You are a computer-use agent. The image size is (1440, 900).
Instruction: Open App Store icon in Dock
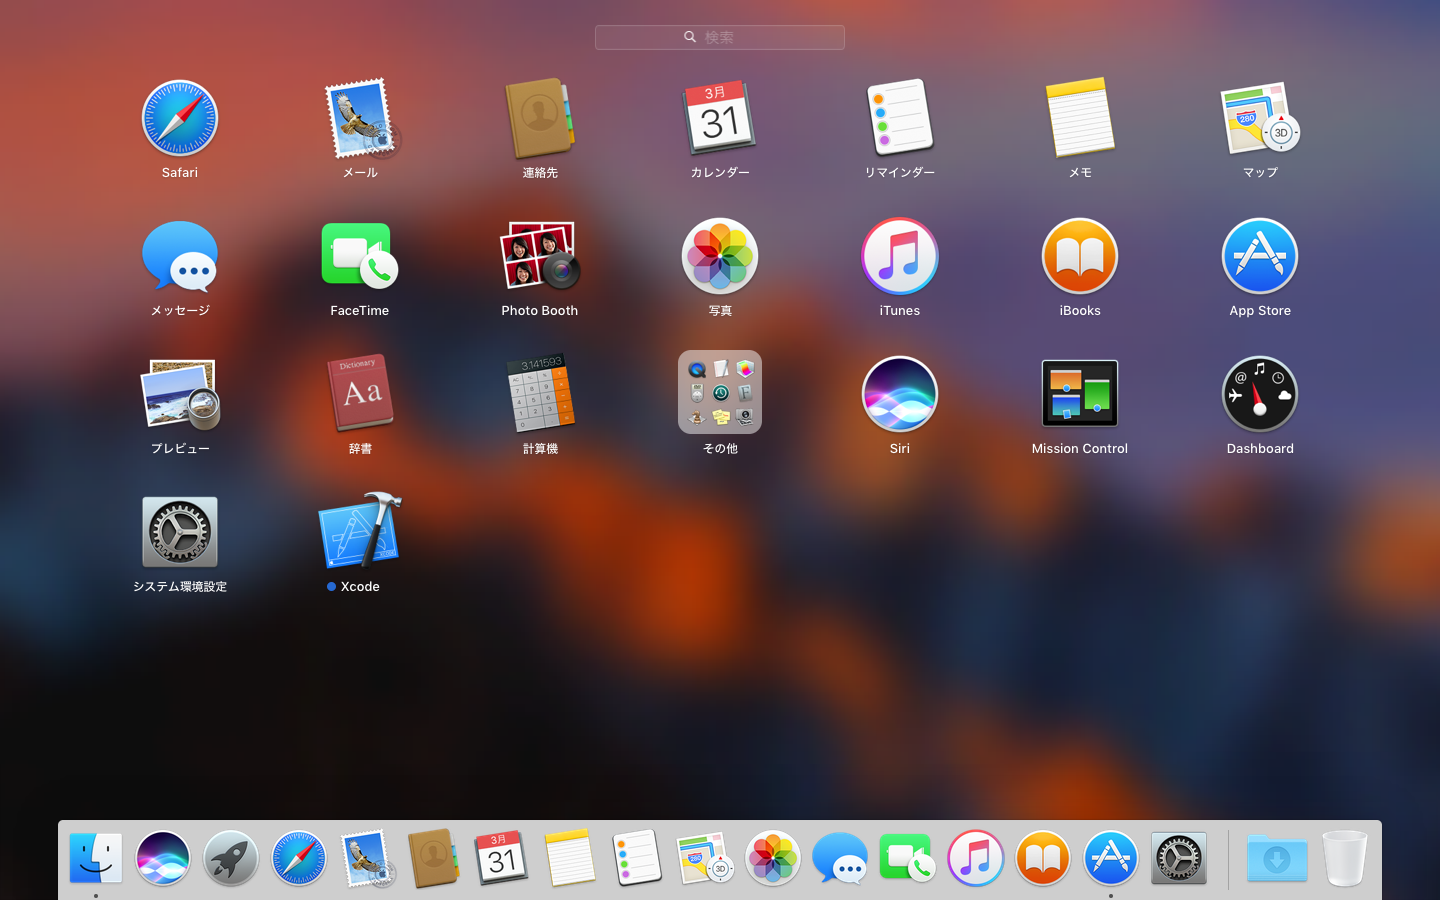[x=1111, y=858]
